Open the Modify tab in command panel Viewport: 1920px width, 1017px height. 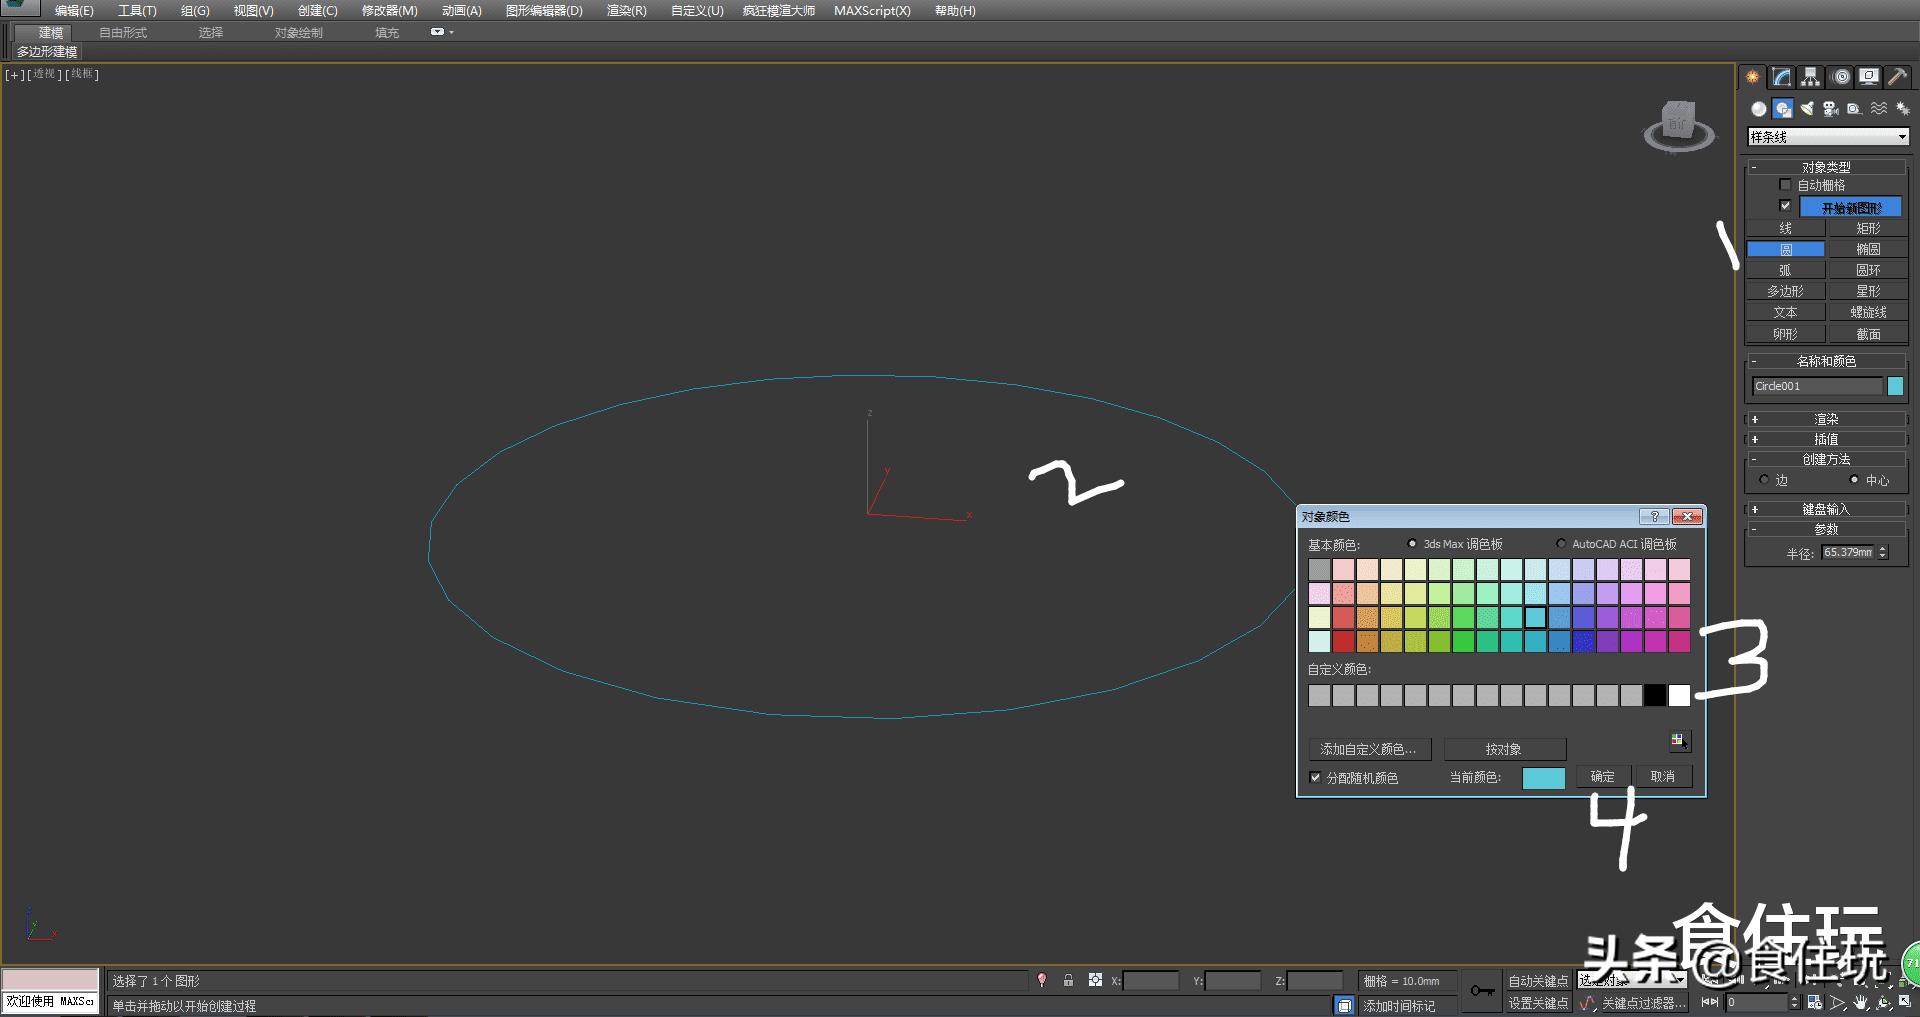(1781, 77)
